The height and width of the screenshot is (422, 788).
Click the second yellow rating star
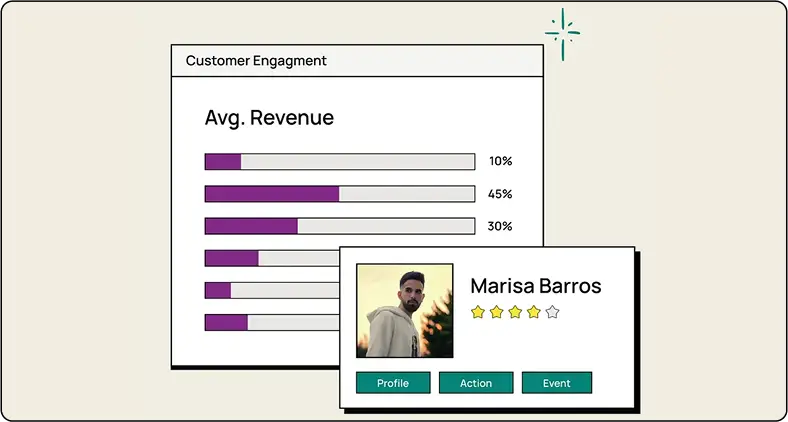(x=497, y=312)
